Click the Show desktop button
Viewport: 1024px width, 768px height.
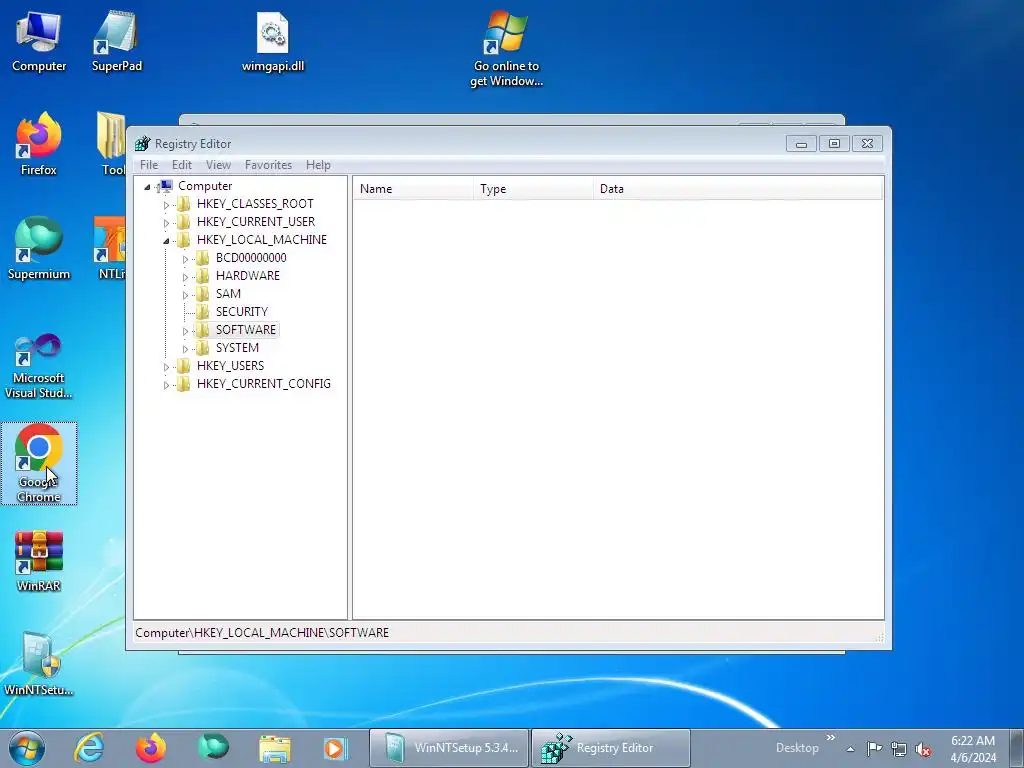coord(1017,748)
